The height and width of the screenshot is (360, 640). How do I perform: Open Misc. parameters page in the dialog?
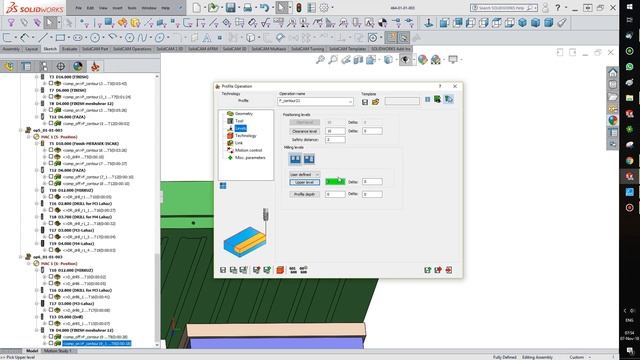(x=250, y=158)
